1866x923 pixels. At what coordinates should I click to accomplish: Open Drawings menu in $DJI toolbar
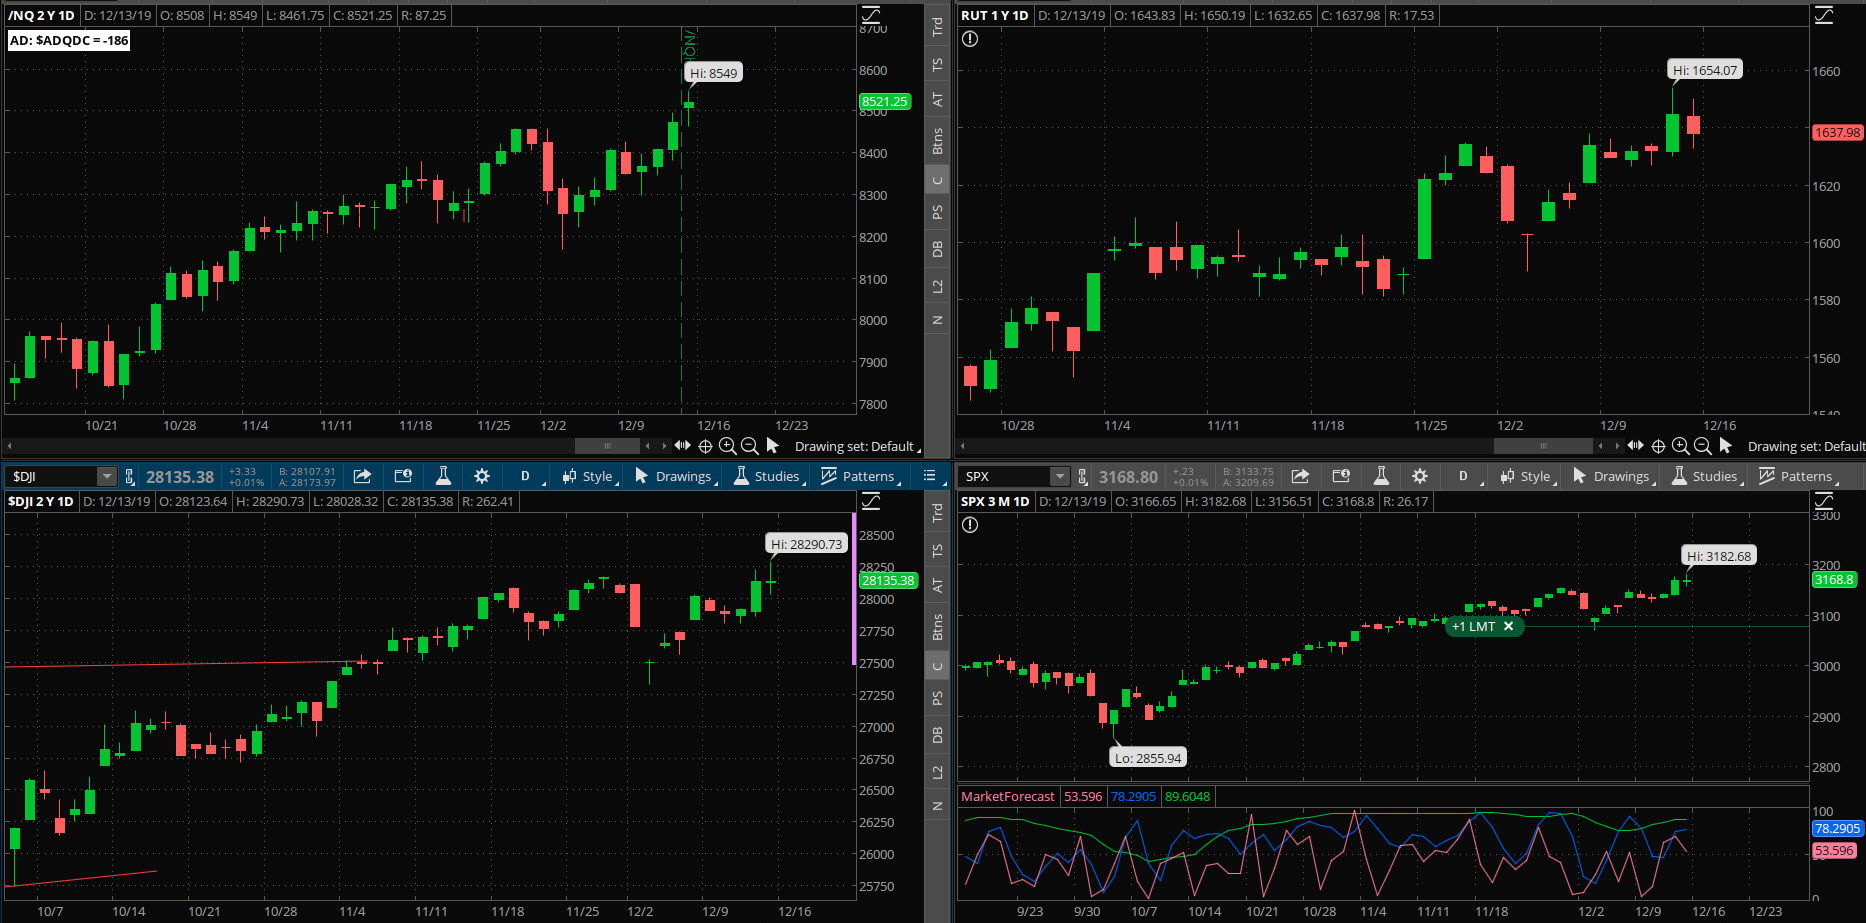[675, 476]
